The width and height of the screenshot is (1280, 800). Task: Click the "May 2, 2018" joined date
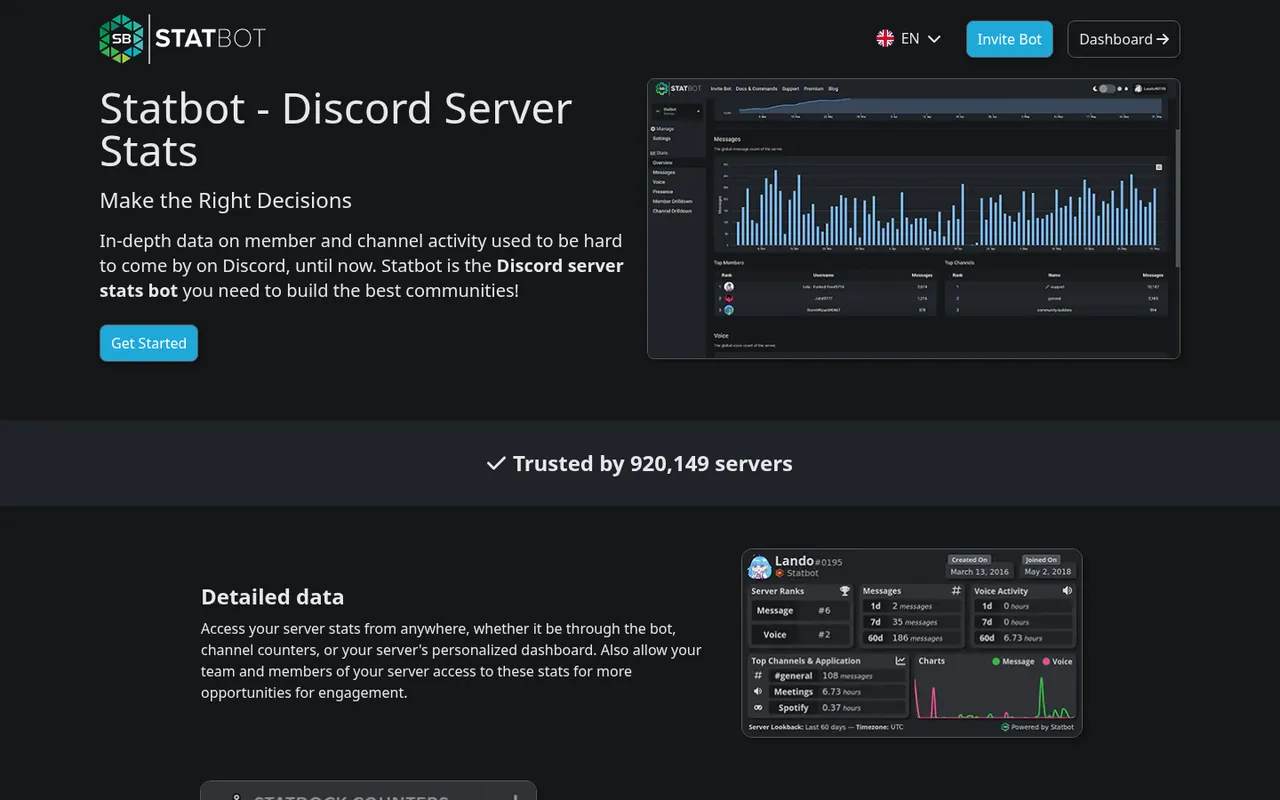point(1048,572)
